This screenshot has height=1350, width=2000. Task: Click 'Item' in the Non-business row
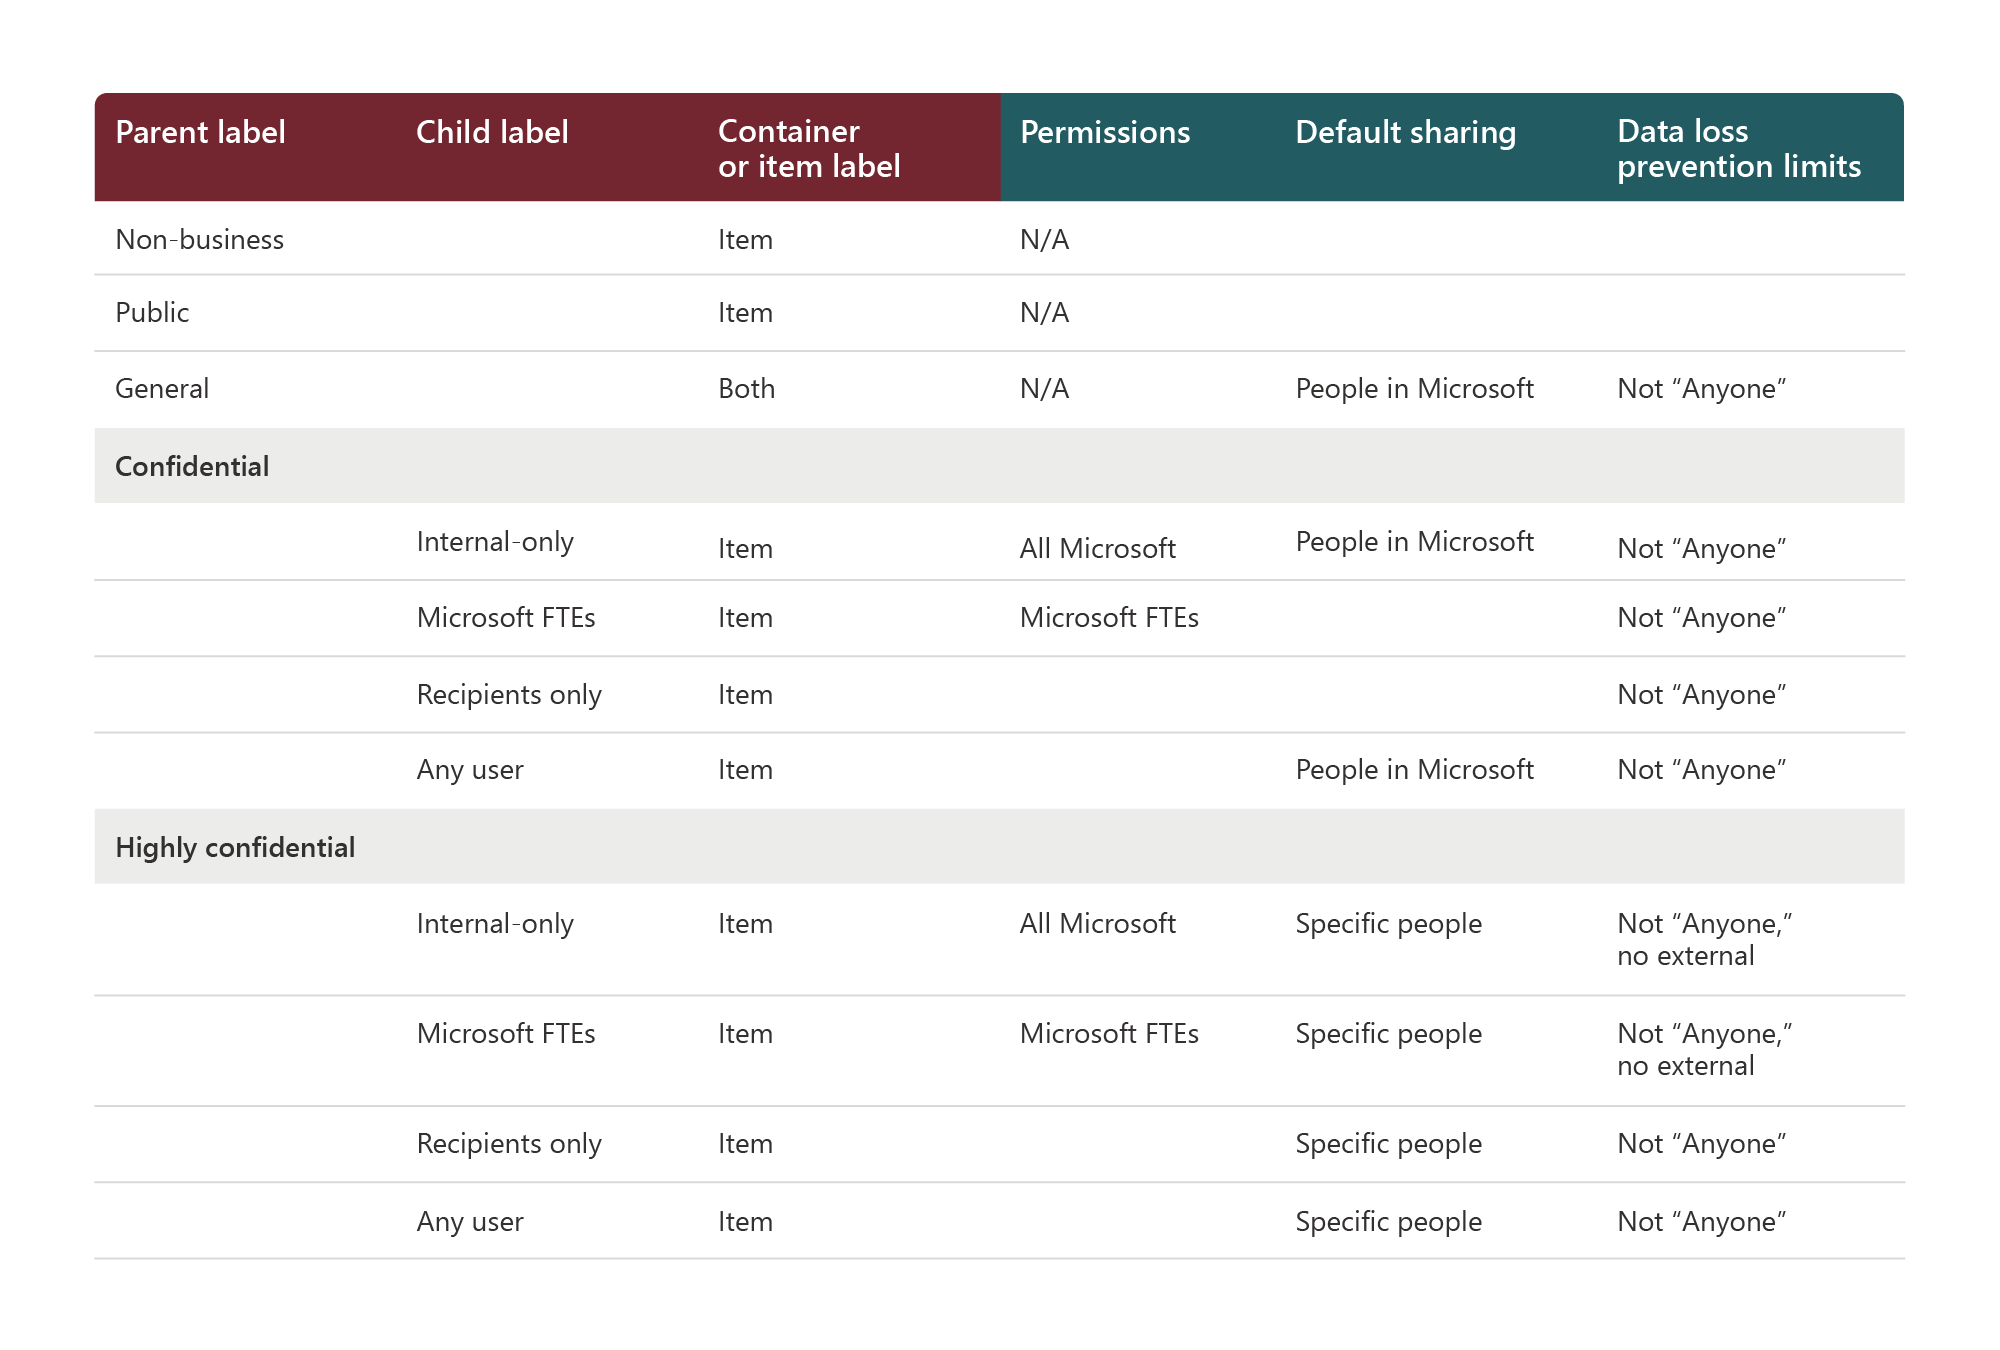[x=745, y=240]
